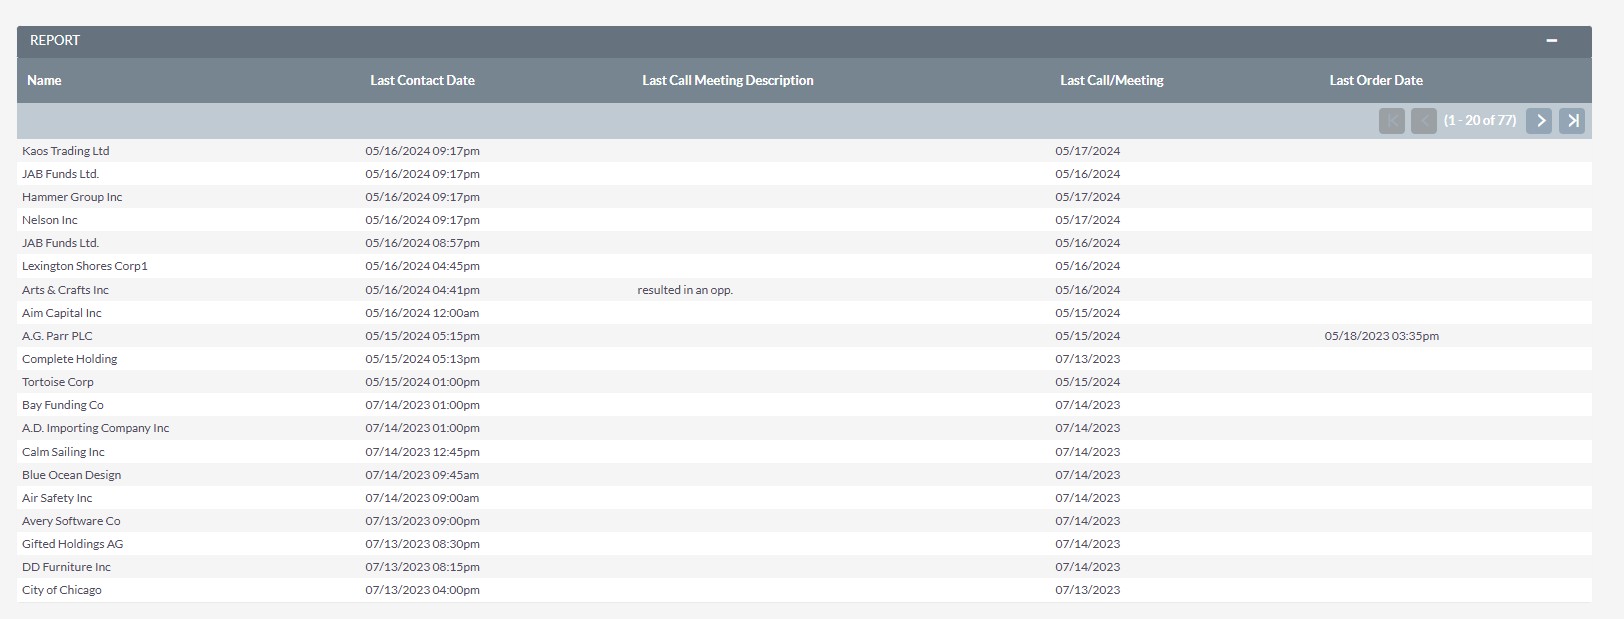Viewport: 1624px width, 619px height.
Task: Click the (1 - 20 of 77) page count
Action: click(1480, 121)
